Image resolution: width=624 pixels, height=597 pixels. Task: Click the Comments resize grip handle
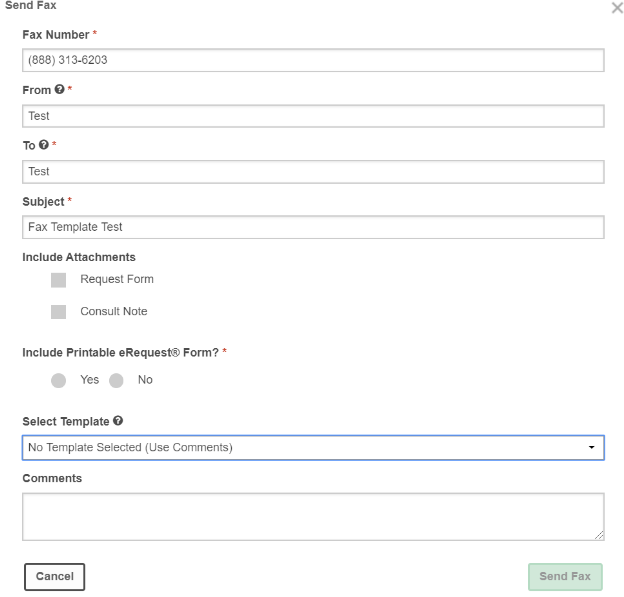[599, 535]
